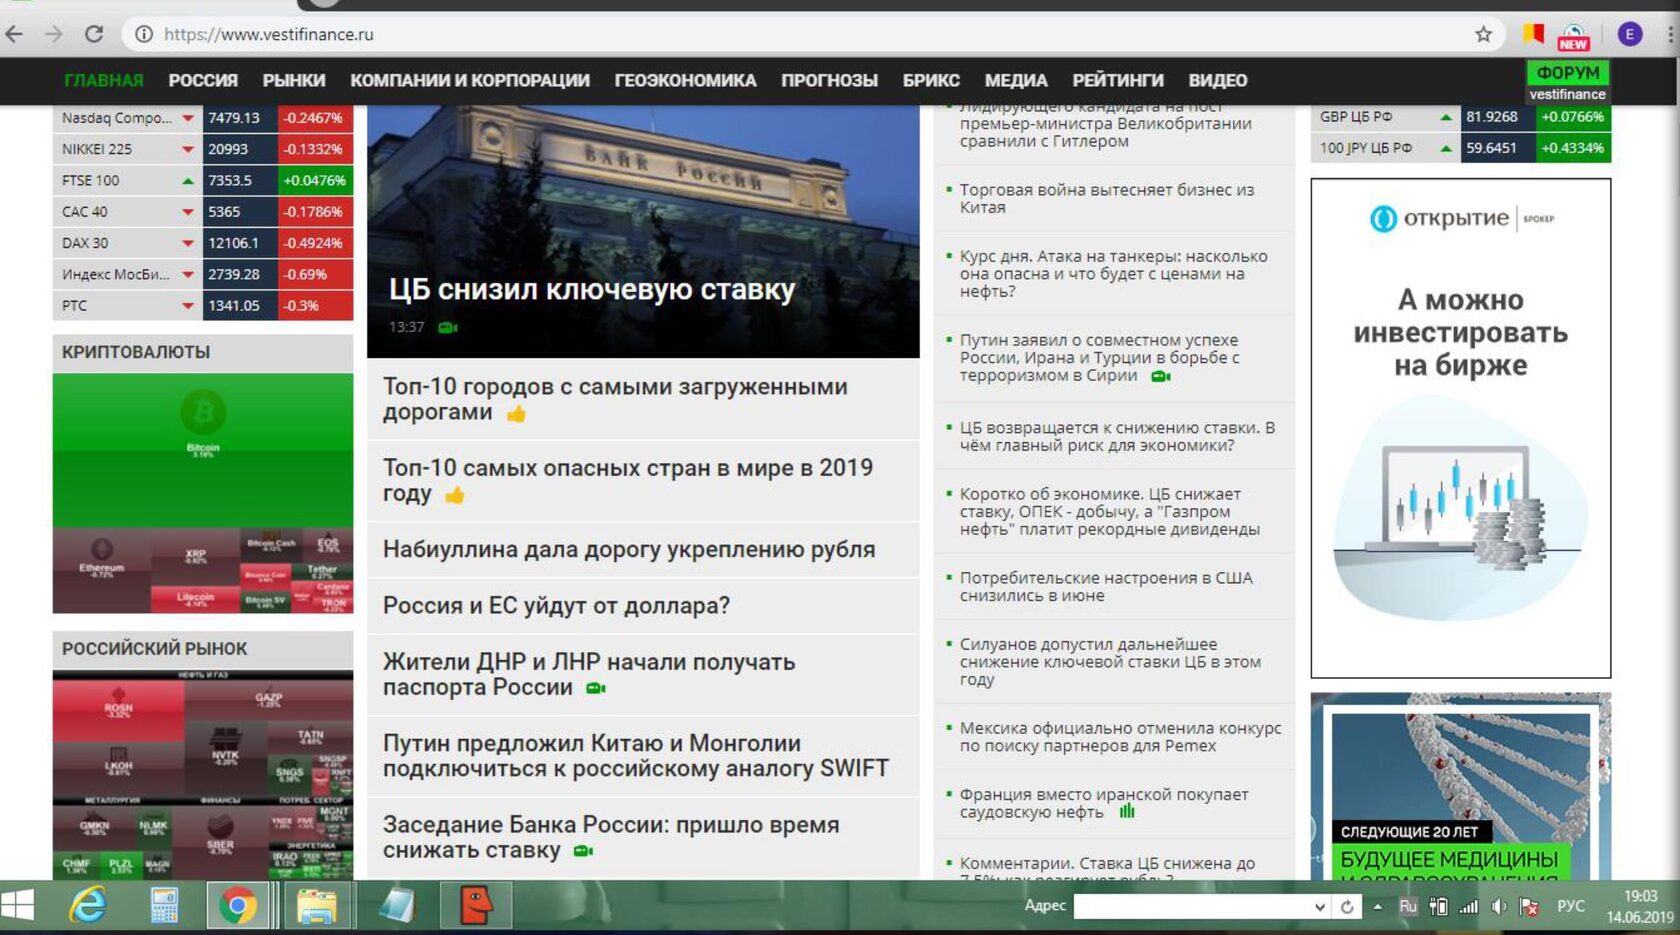Screen dimensions: 1680x935
Task: Click video icon beside ЦБ снизил ключевую ставку
Action: tap(447, 327)
